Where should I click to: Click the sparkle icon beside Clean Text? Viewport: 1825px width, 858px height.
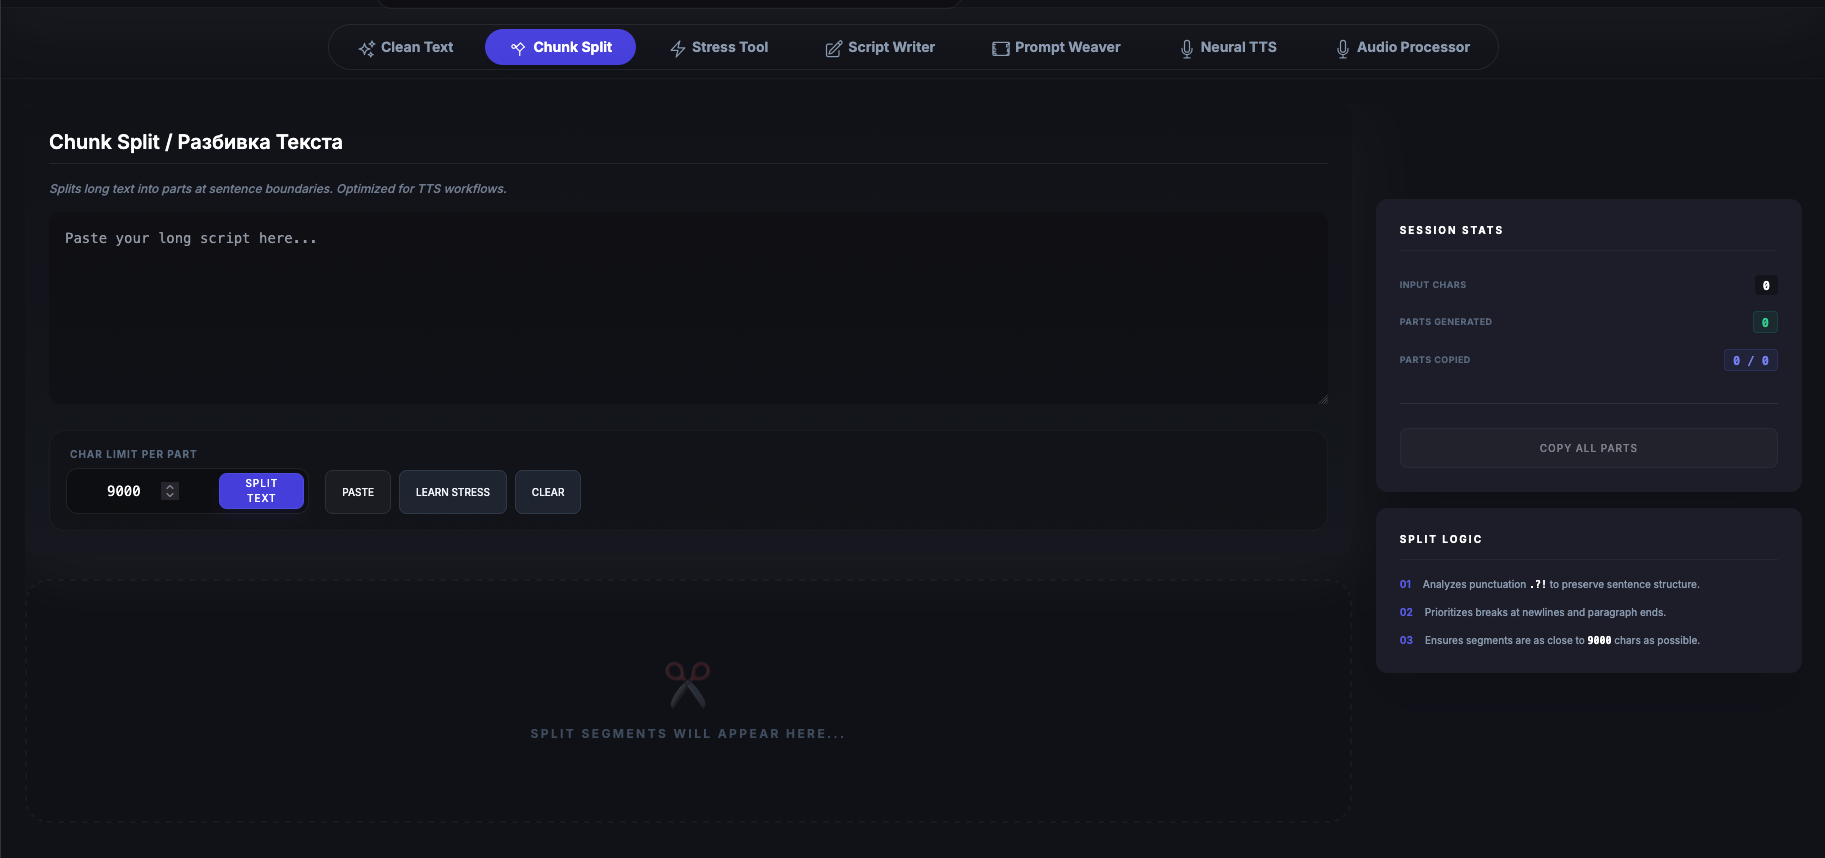[x=367, y=48]
